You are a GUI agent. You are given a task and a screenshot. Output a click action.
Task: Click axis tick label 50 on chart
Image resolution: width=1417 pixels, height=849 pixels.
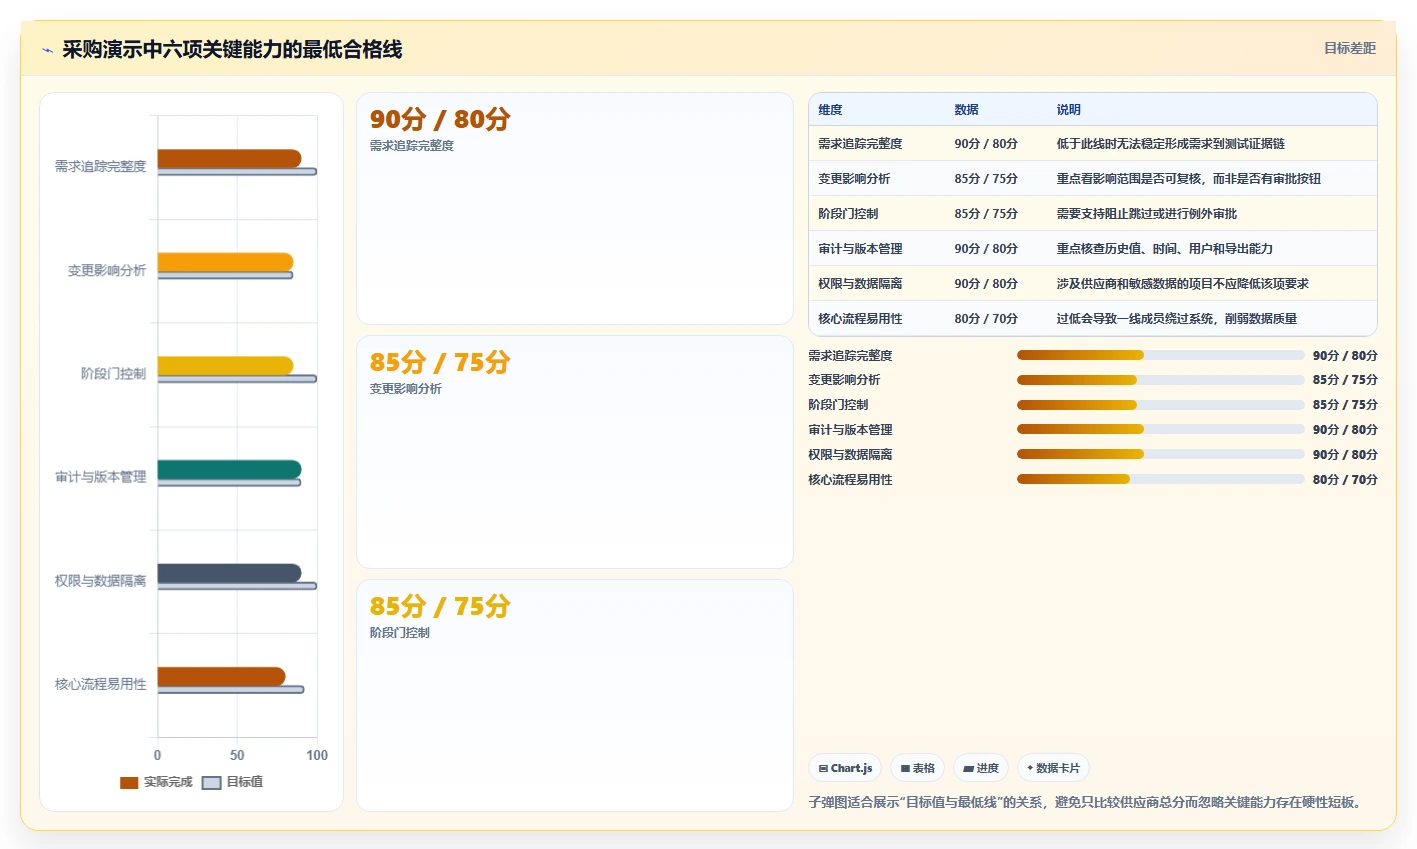tap(237, 755)
